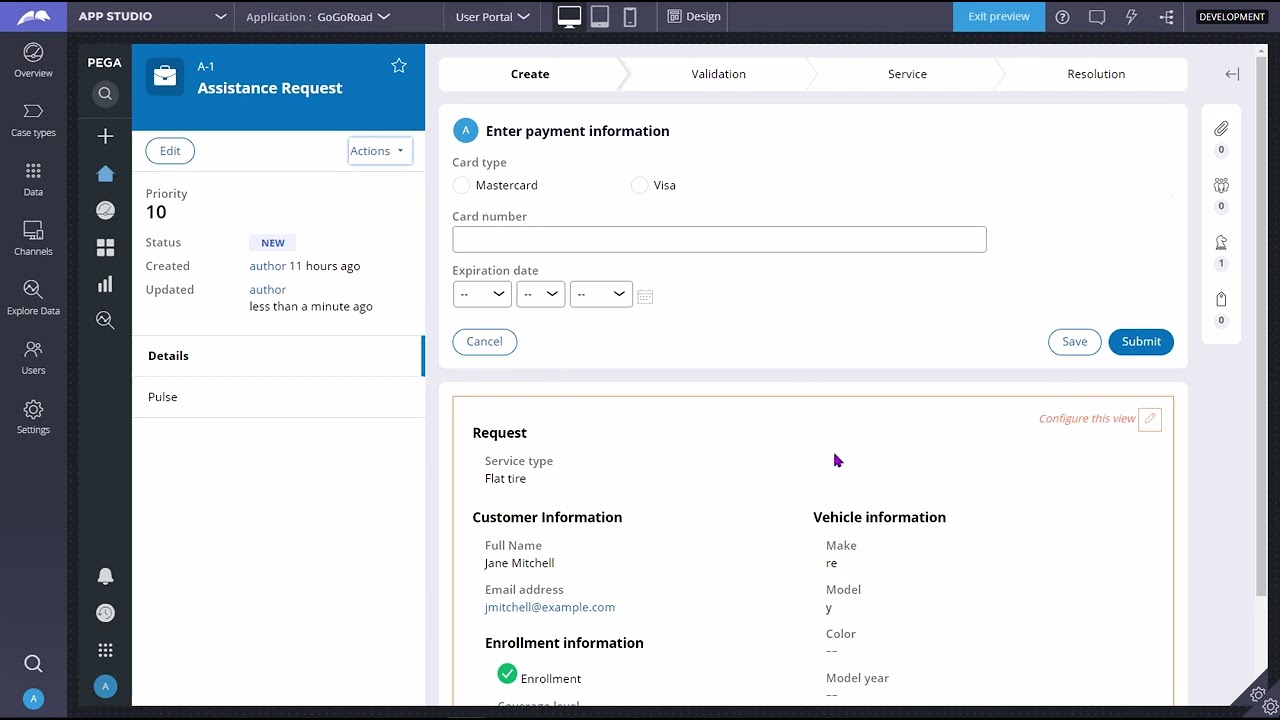Click into the Card number field
The image size is (1280, 720).
[x=719, y=239]
